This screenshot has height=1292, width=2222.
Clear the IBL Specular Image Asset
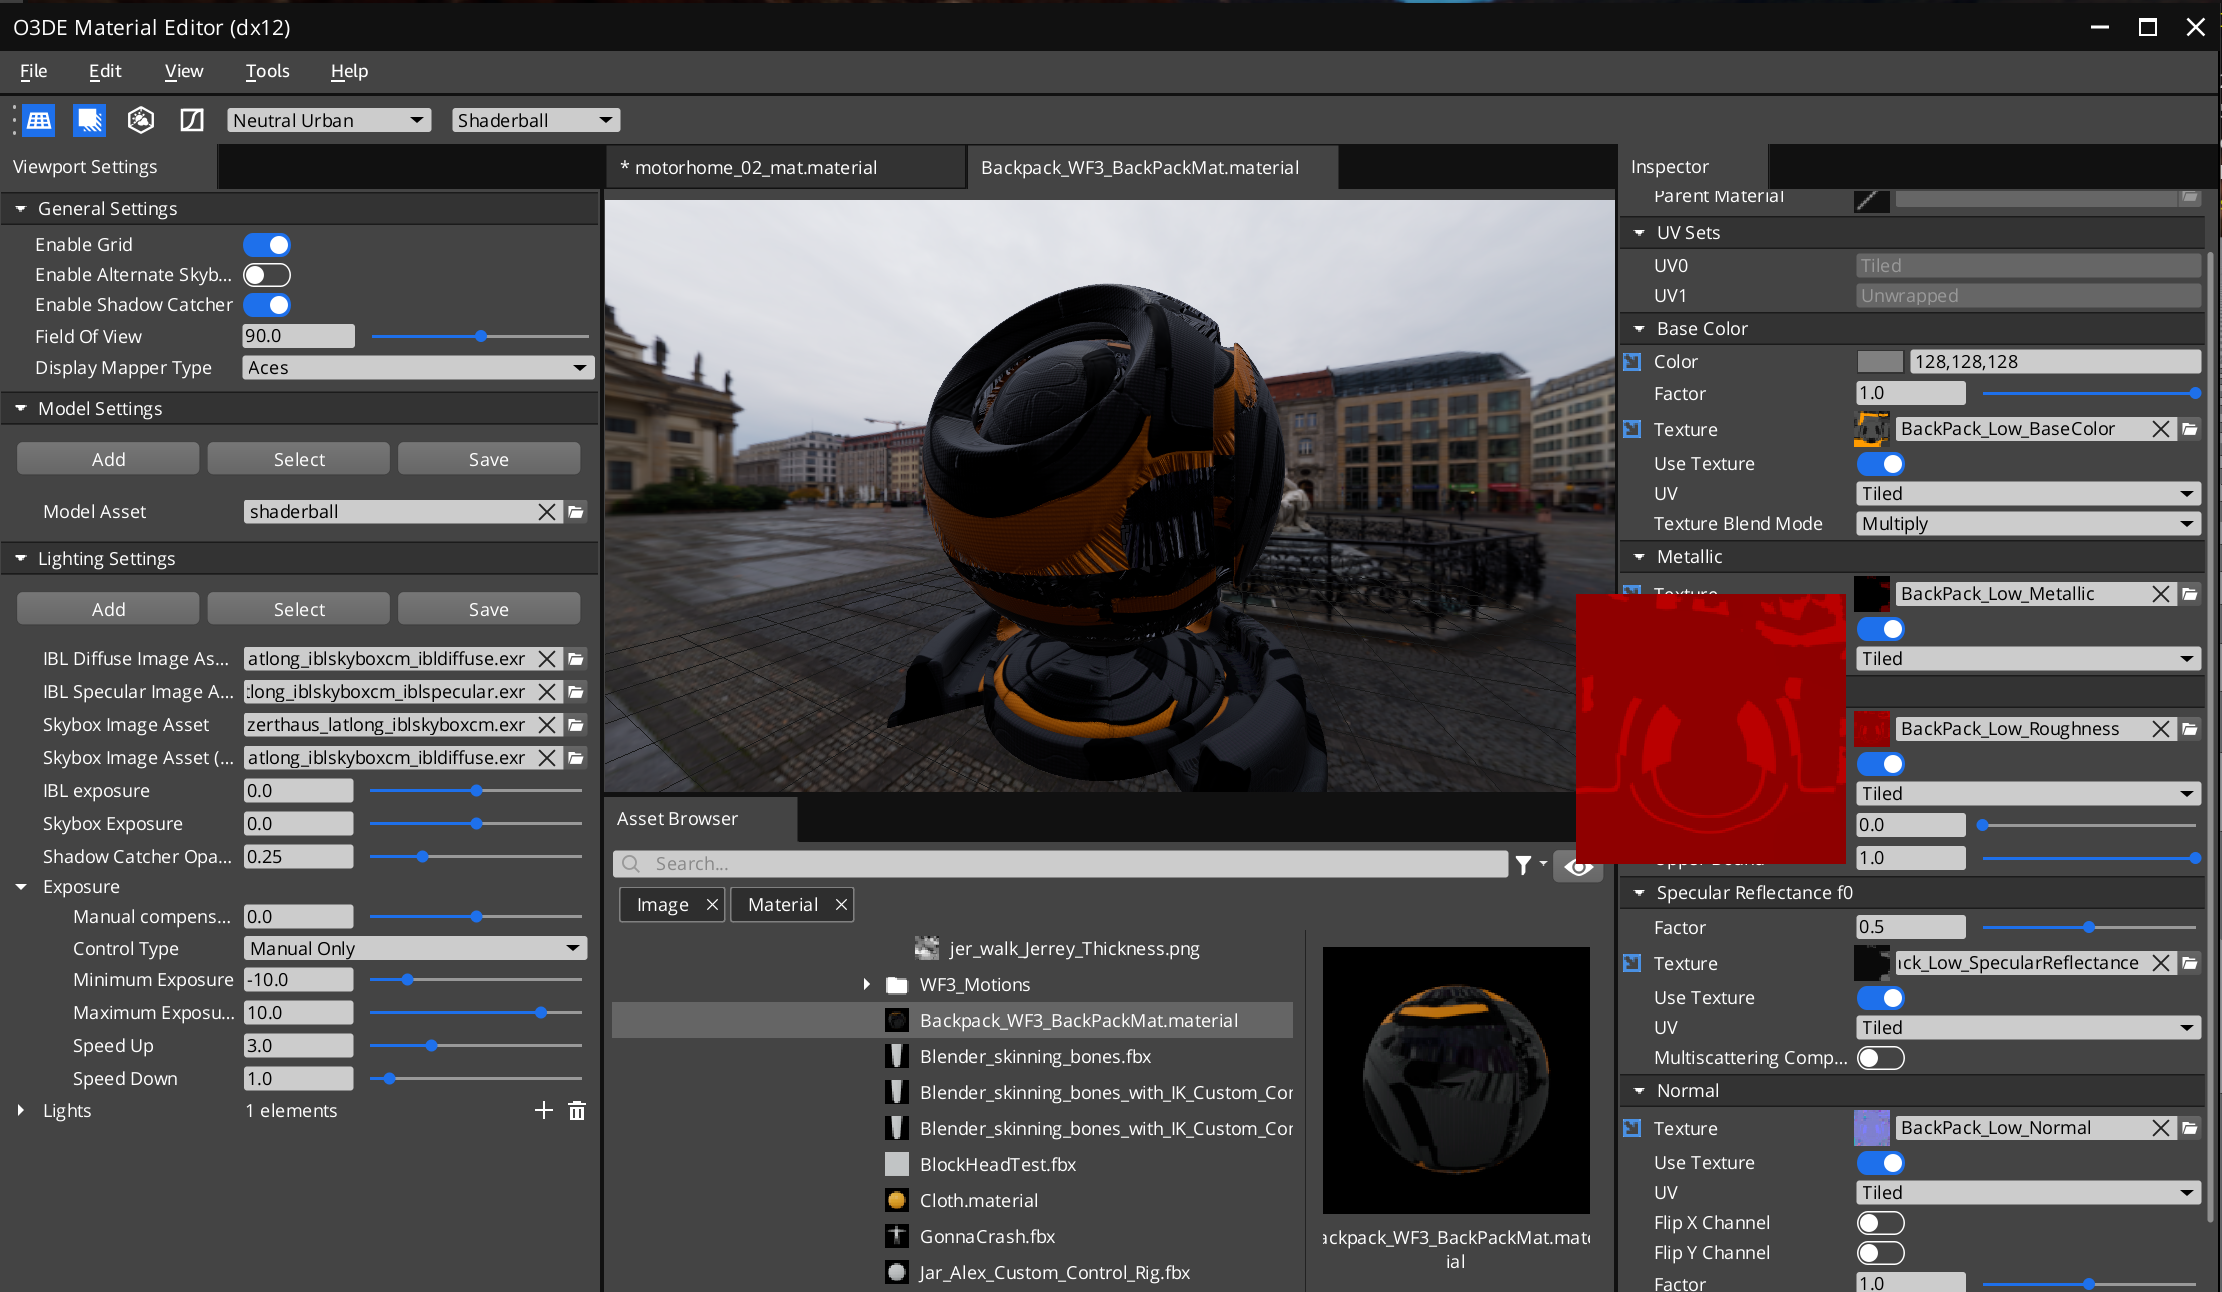pyautogui.click(x=546, y=692)
